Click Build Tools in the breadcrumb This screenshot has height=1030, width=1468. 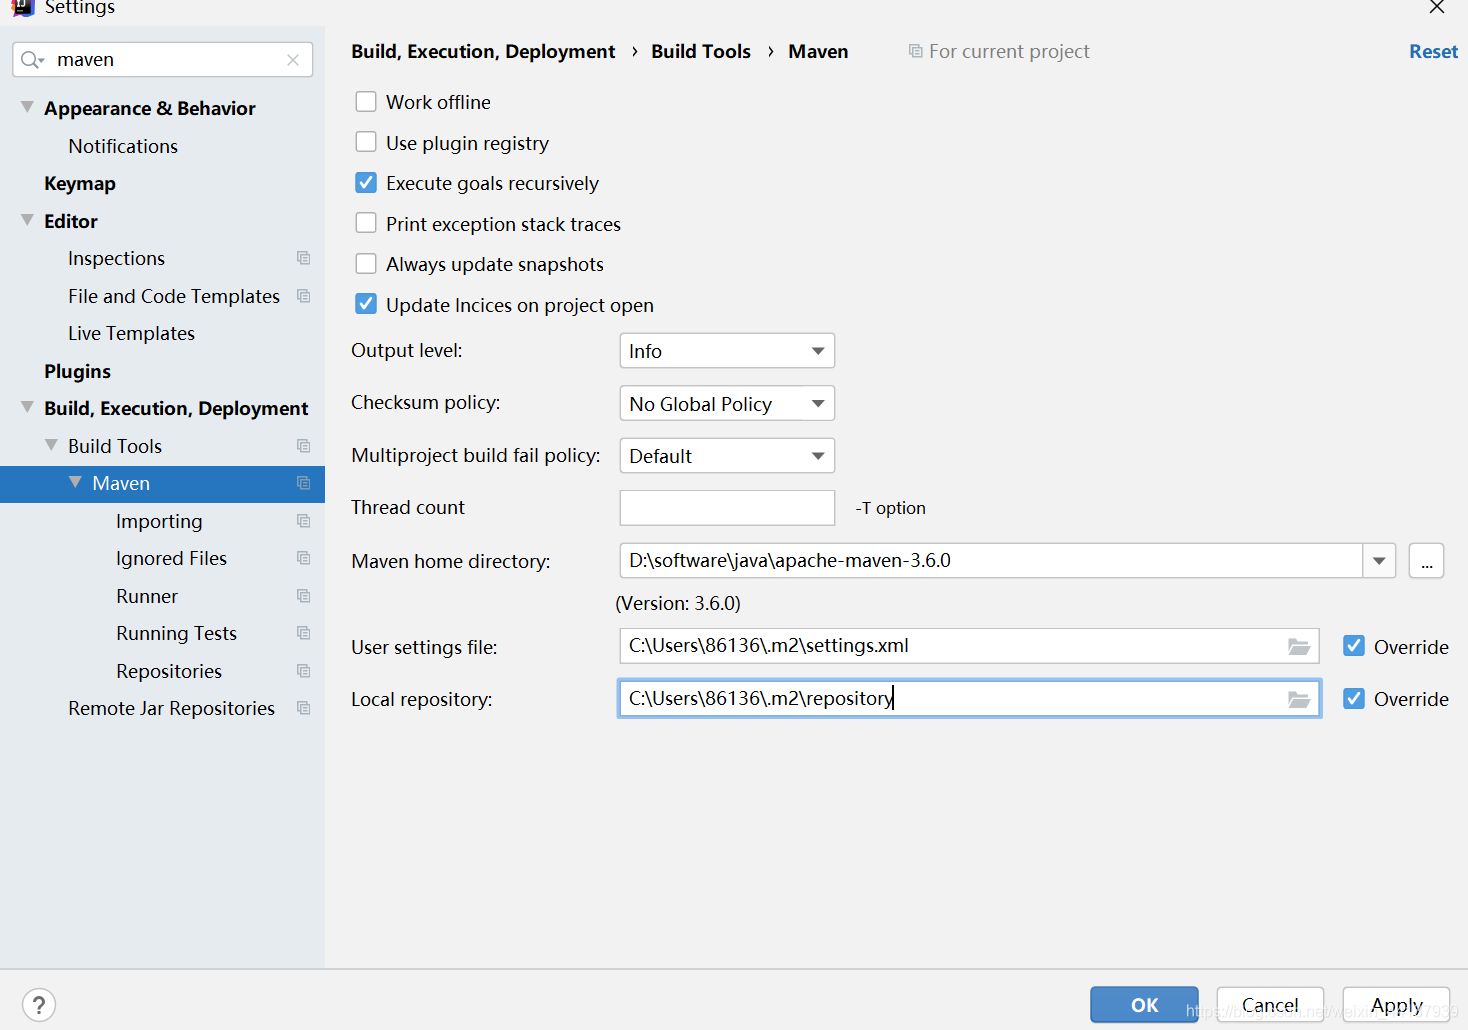click(x=701, y=51)
